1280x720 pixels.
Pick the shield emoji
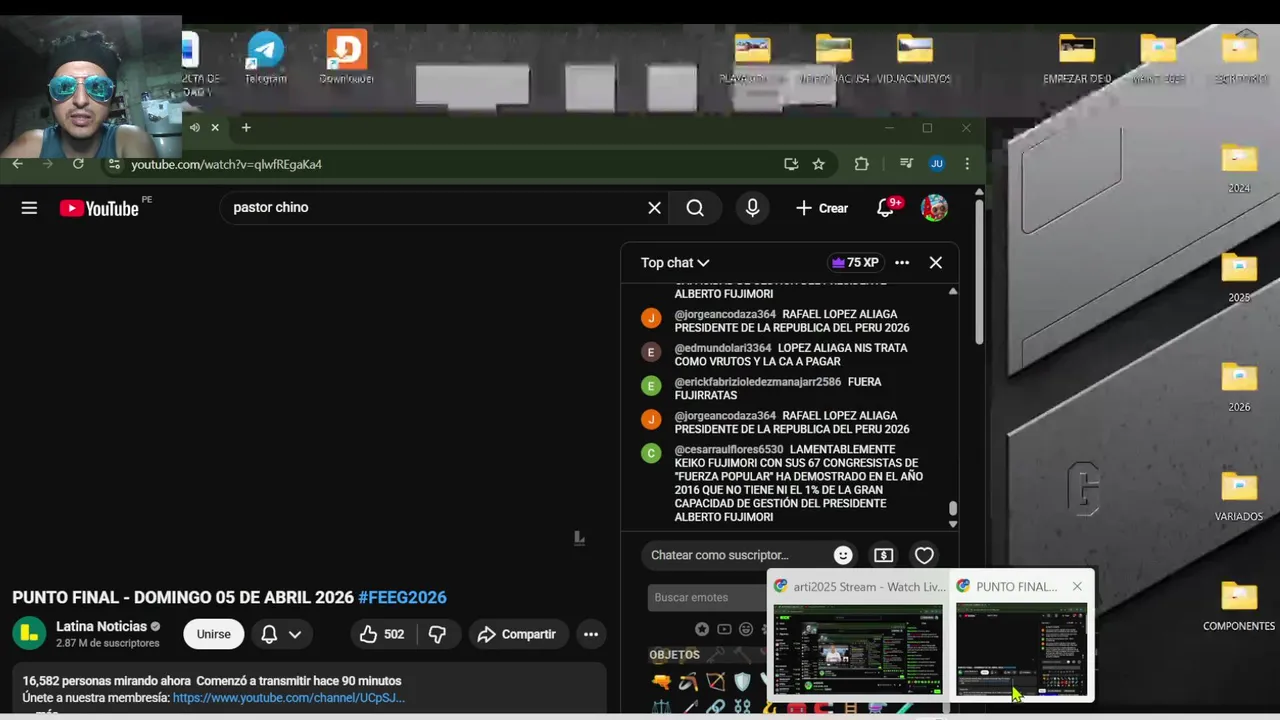(742, 682)
